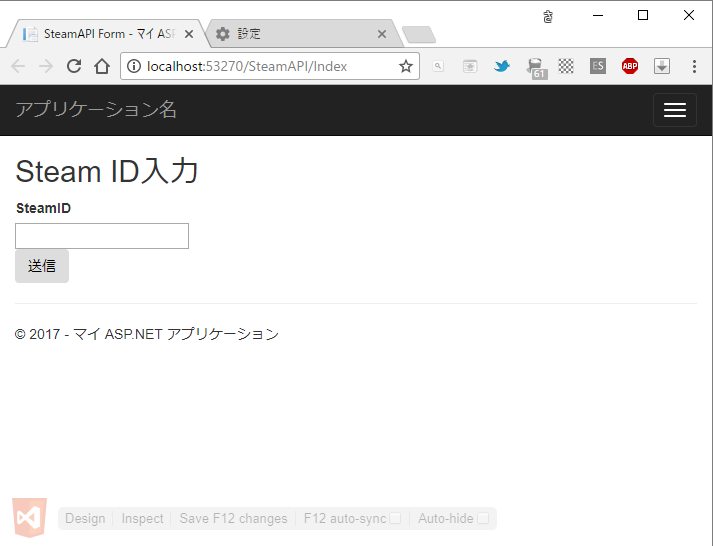Close the 設定 tab

pyautogui.click(x=382, y=34)
